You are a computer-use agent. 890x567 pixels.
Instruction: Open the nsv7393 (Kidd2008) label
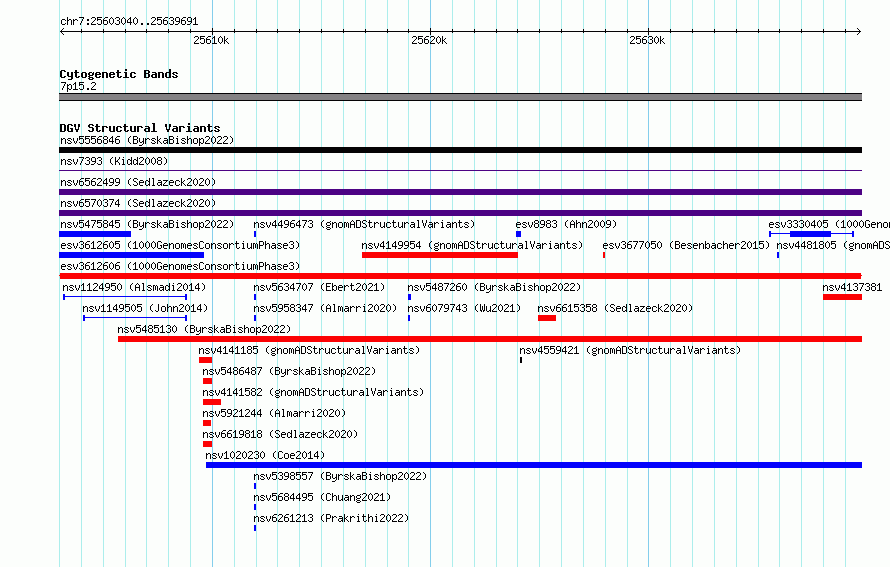pyautogui.click(x=114, y=161)
